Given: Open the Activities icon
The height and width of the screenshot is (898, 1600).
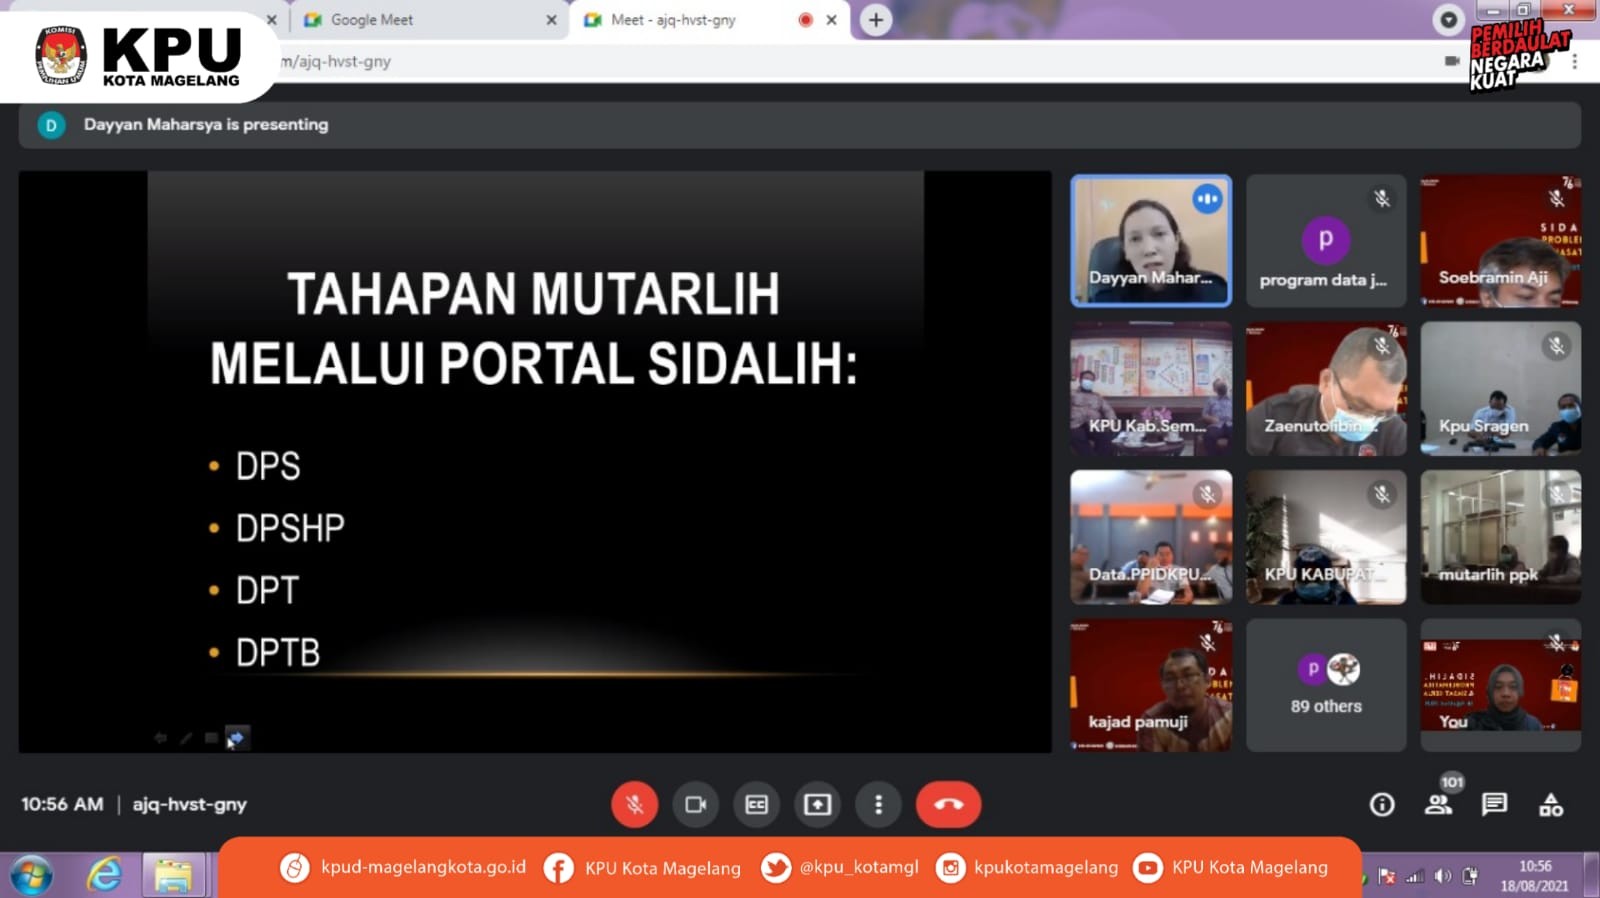Looking at the screenshot, I should point(1550,805).
